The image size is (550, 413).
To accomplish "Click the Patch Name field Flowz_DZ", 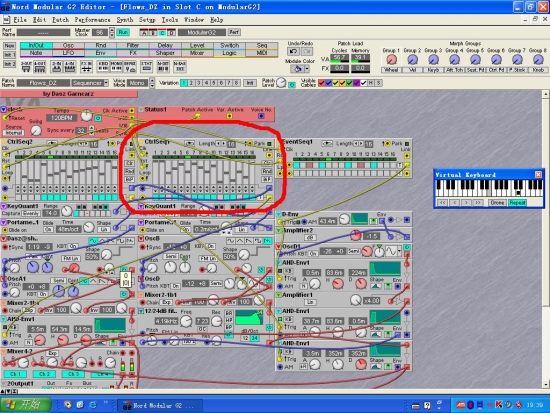I will tap(43, 83).
